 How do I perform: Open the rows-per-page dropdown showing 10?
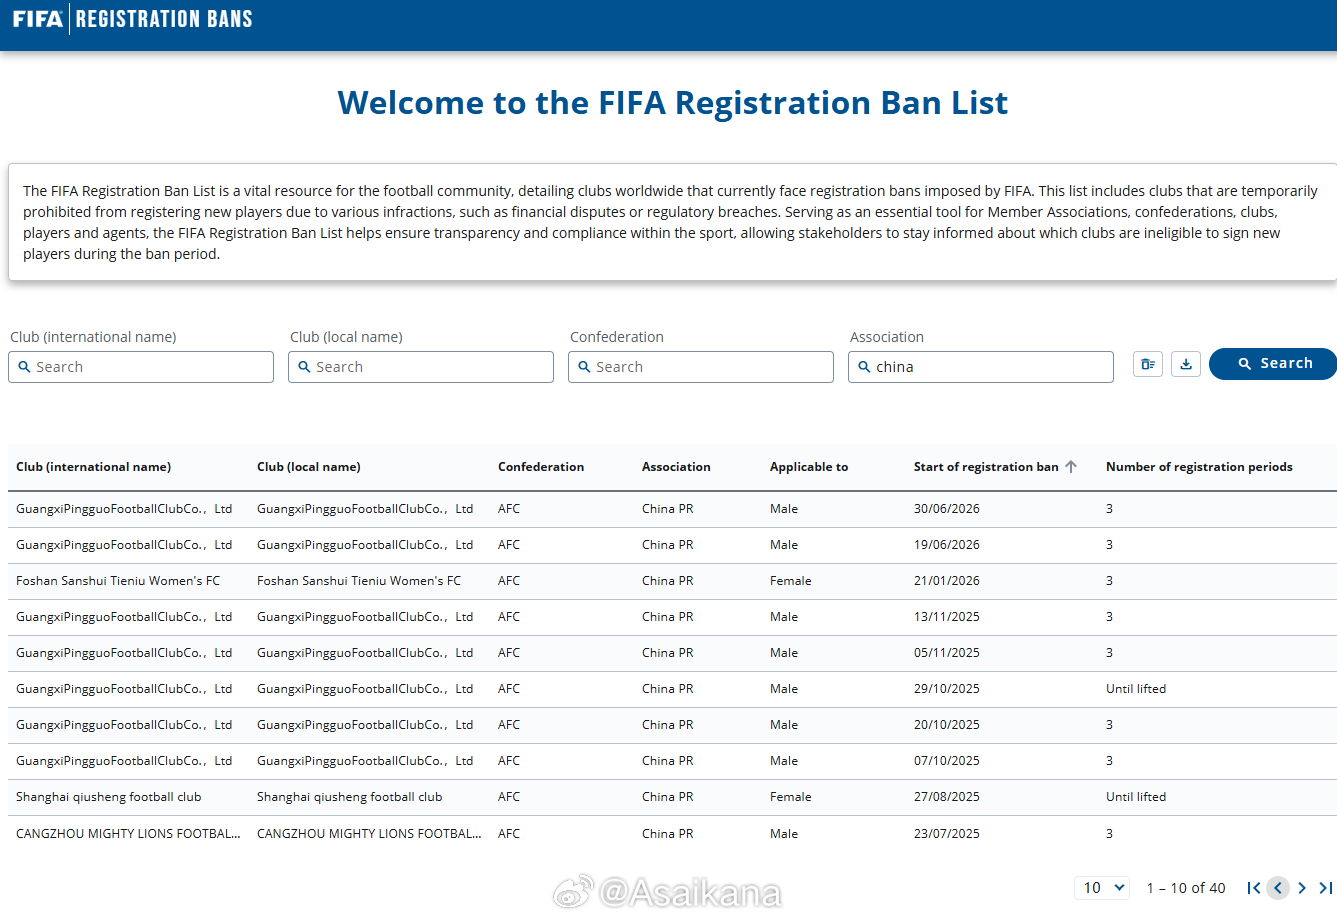tap(1103, 888)
